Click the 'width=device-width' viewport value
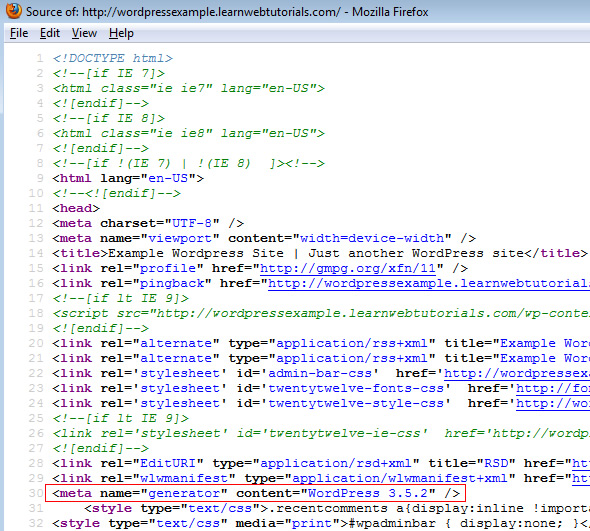The width and height of the screenshot is (590, 531). pos(372,238)
